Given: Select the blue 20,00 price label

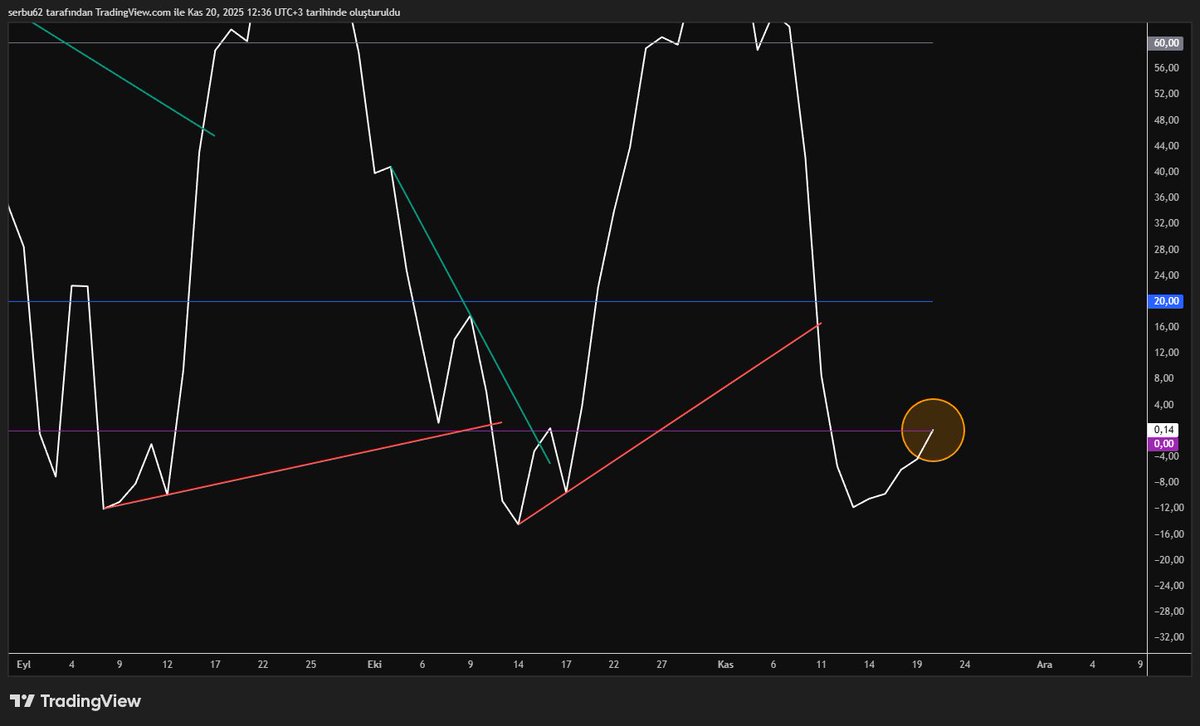Looking at the screenshot, I should pos(1164,301).
